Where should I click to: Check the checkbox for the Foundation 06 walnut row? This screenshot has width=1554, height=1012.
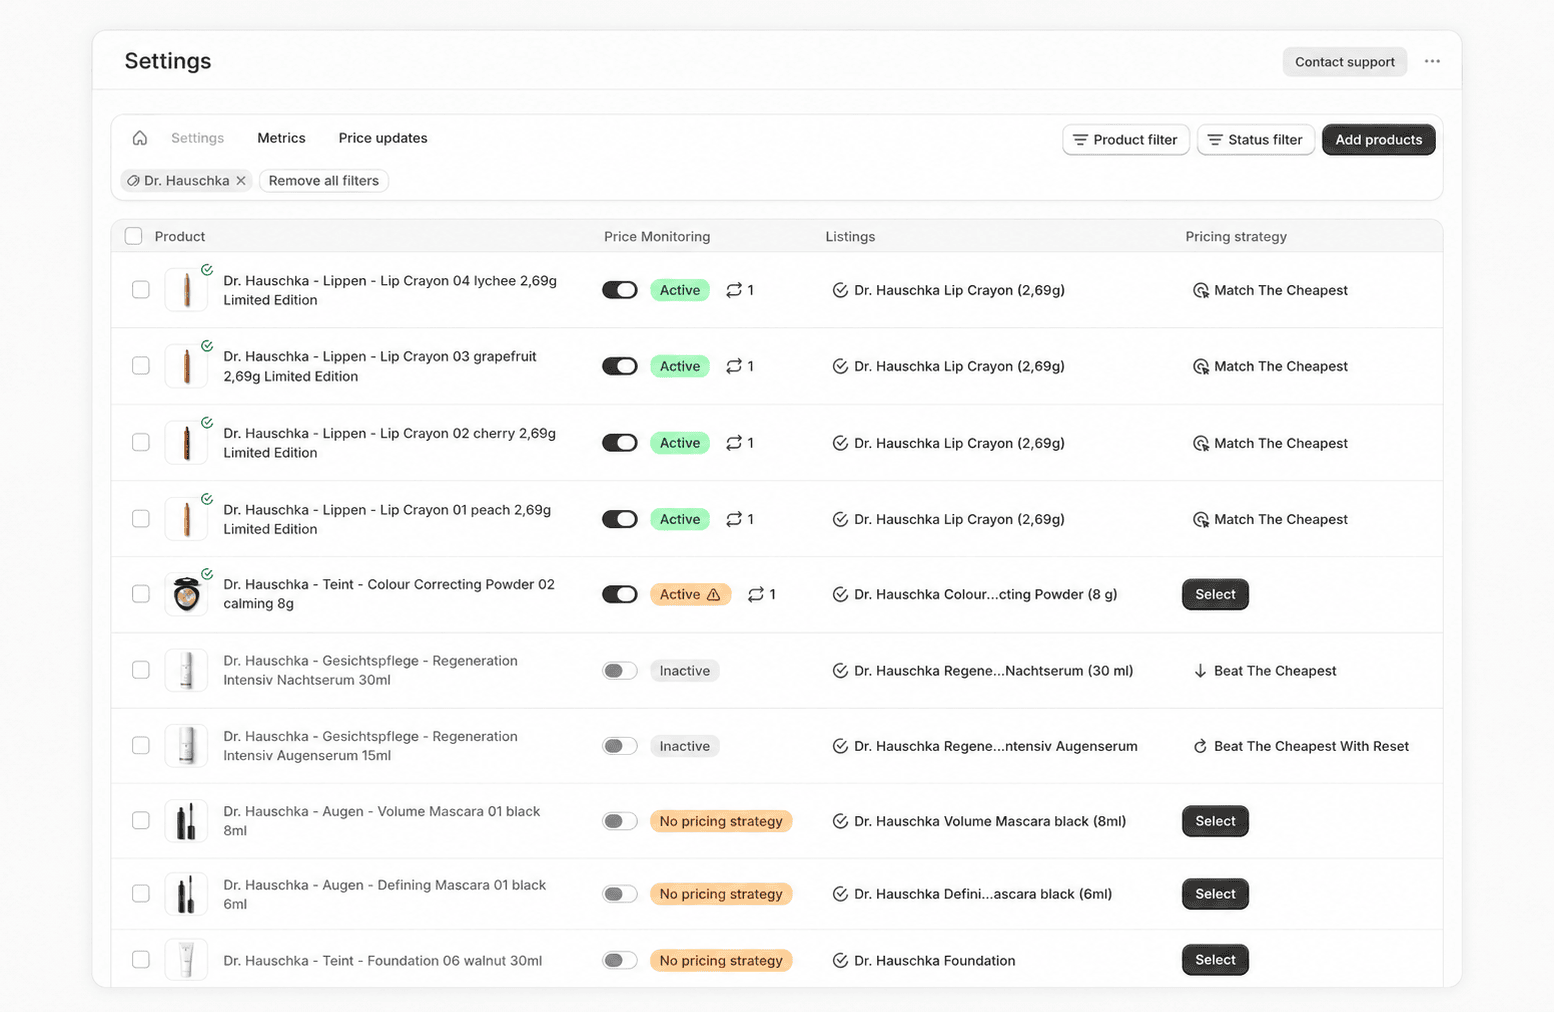pyautogui.click(x=141, y=960)
